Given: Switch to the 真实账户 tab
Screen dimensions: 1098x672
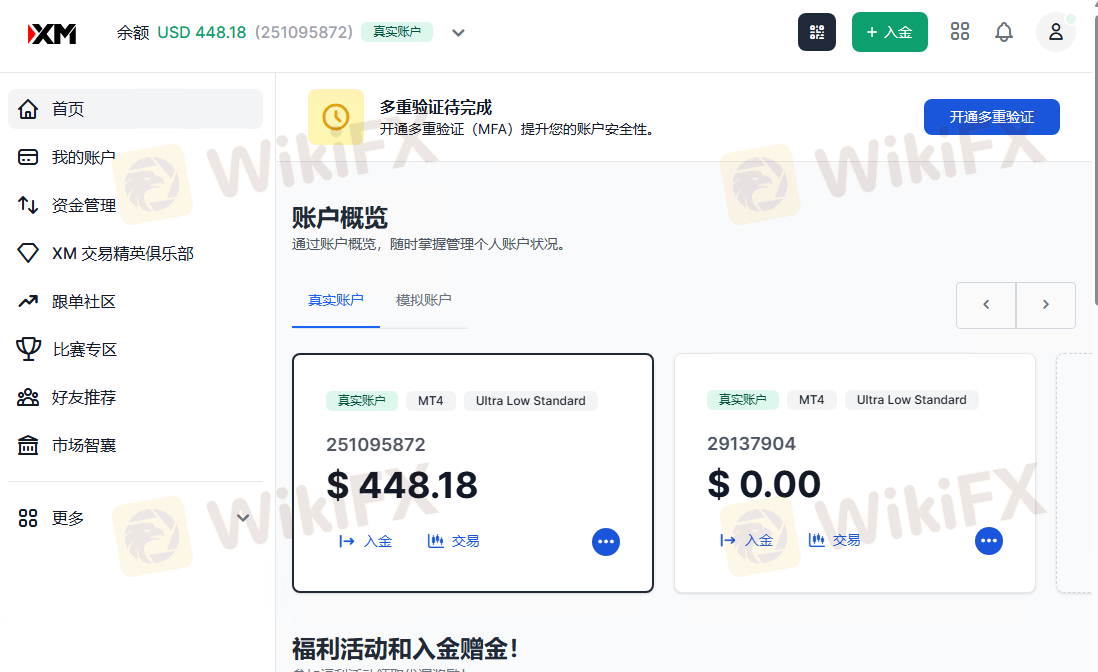Looking at the screenshot, I should (x=335, y=301).
